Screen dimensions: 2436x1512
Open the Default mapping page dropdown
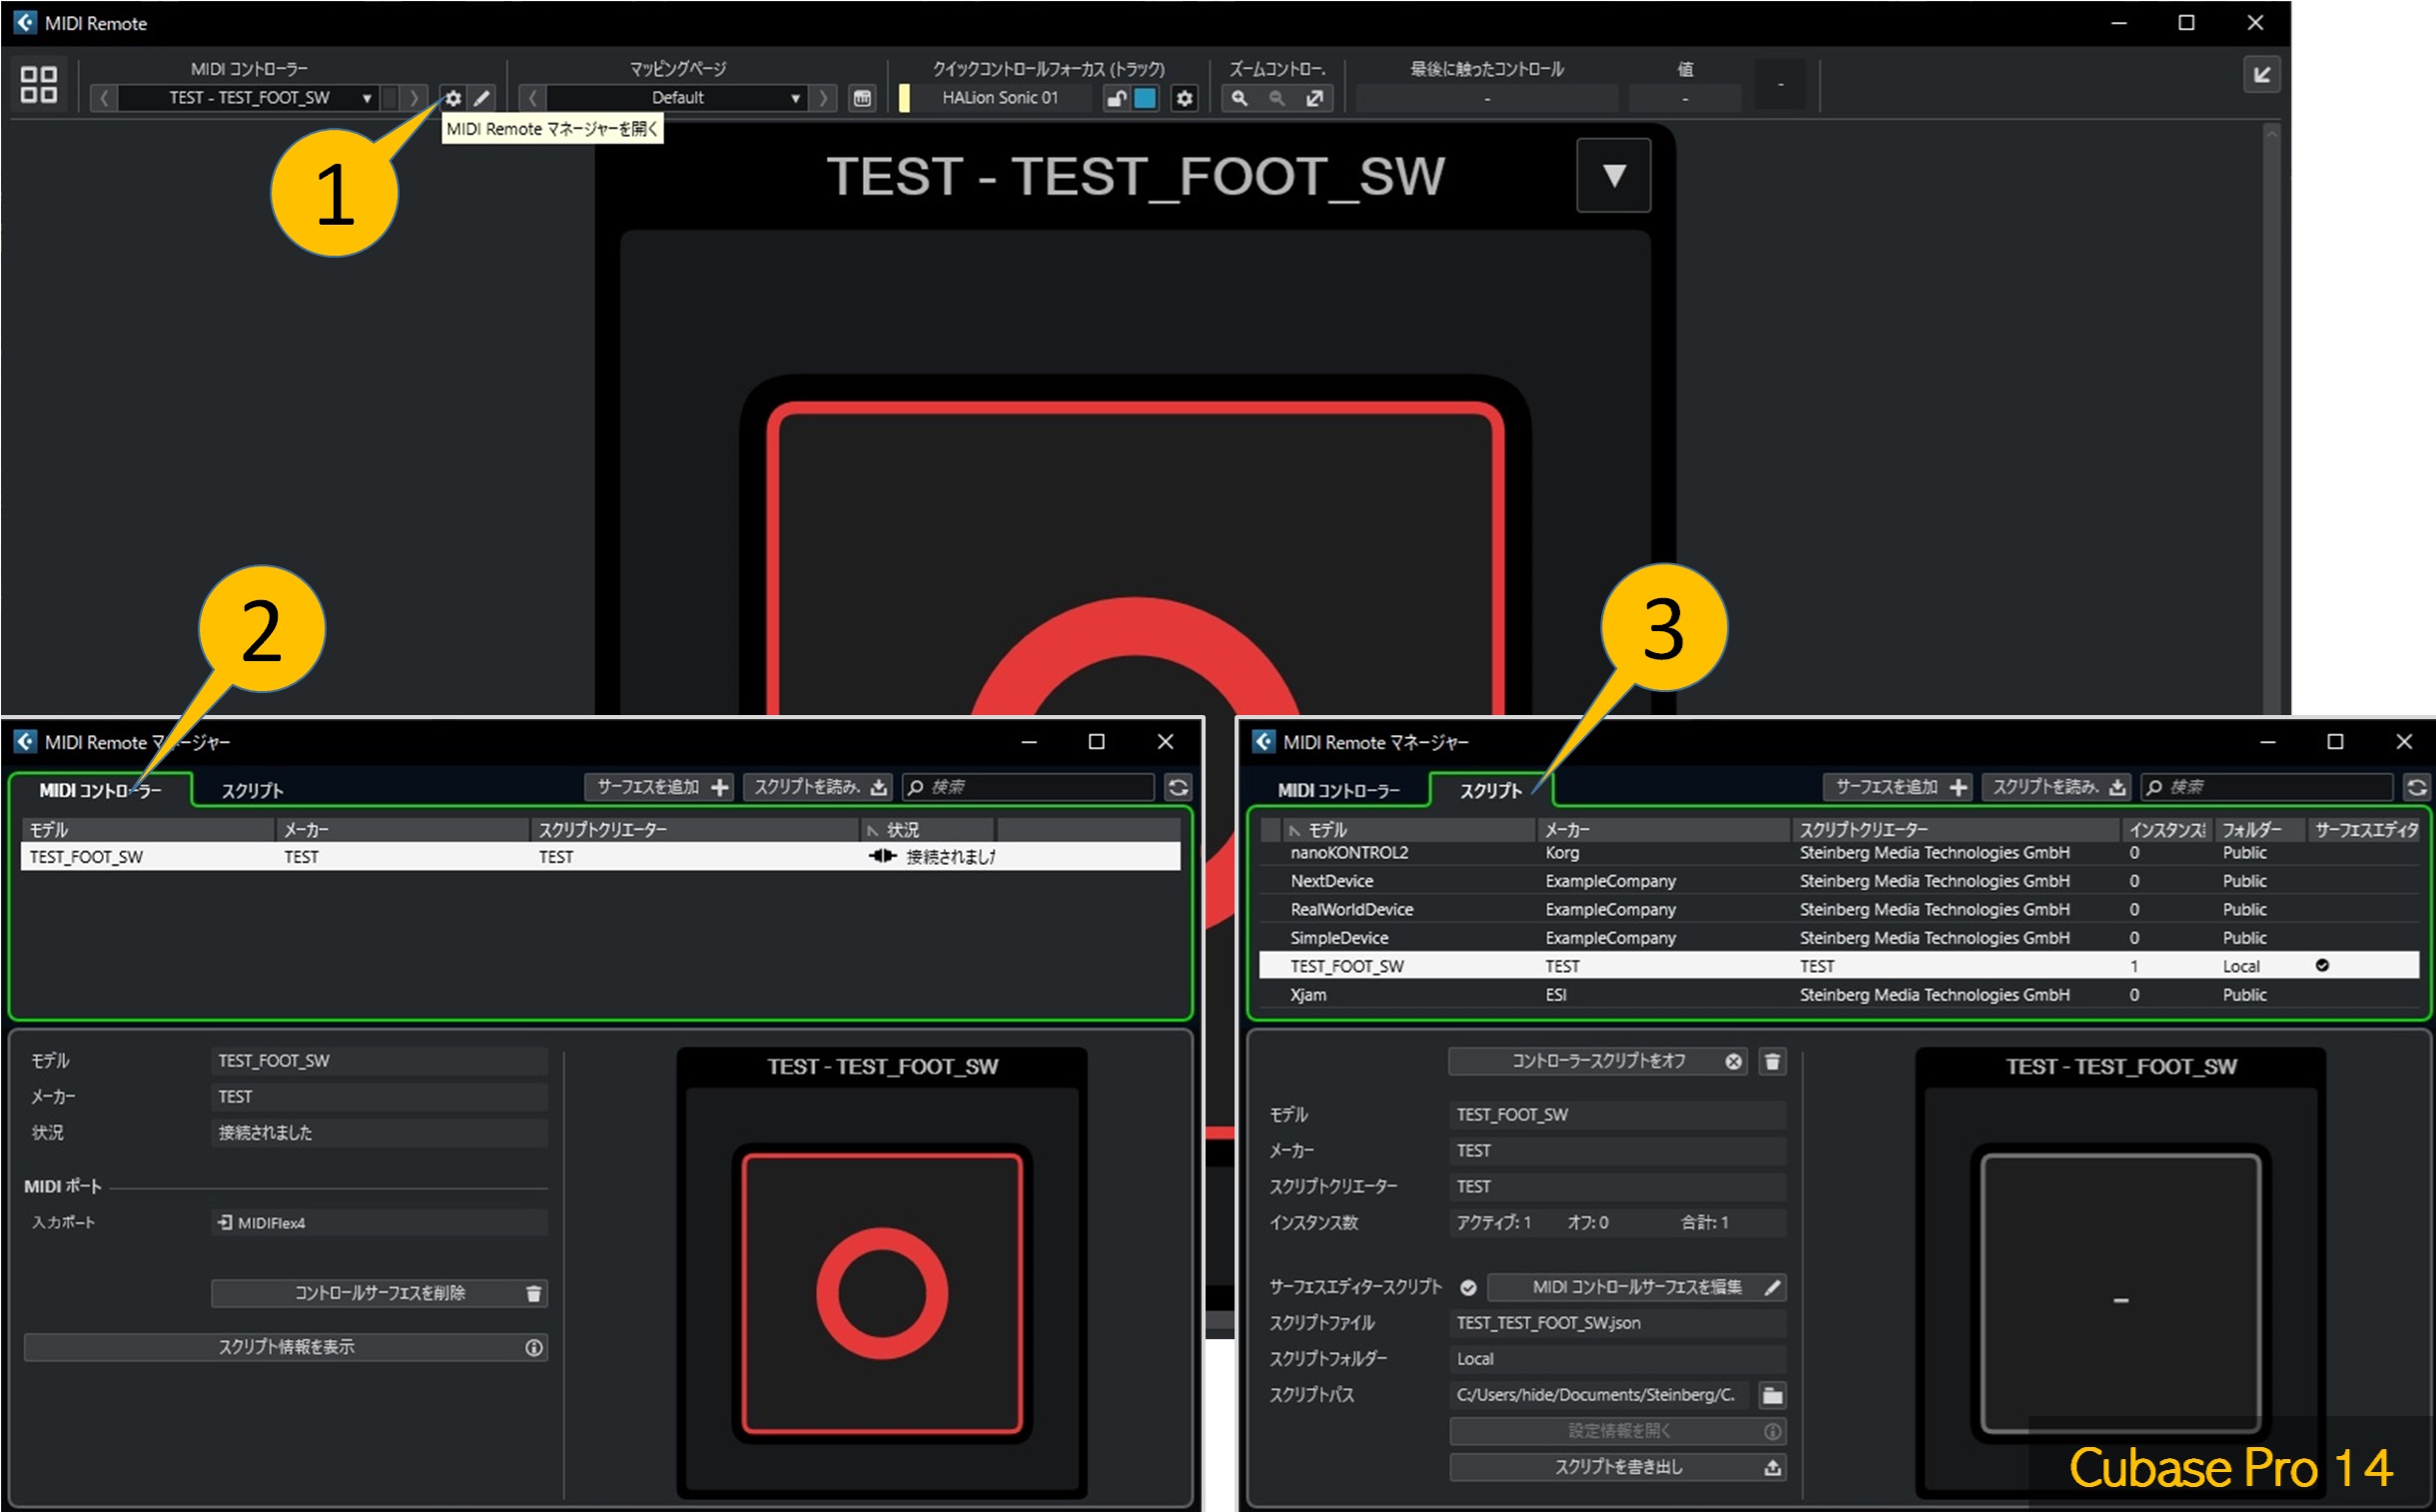[678, 98]
